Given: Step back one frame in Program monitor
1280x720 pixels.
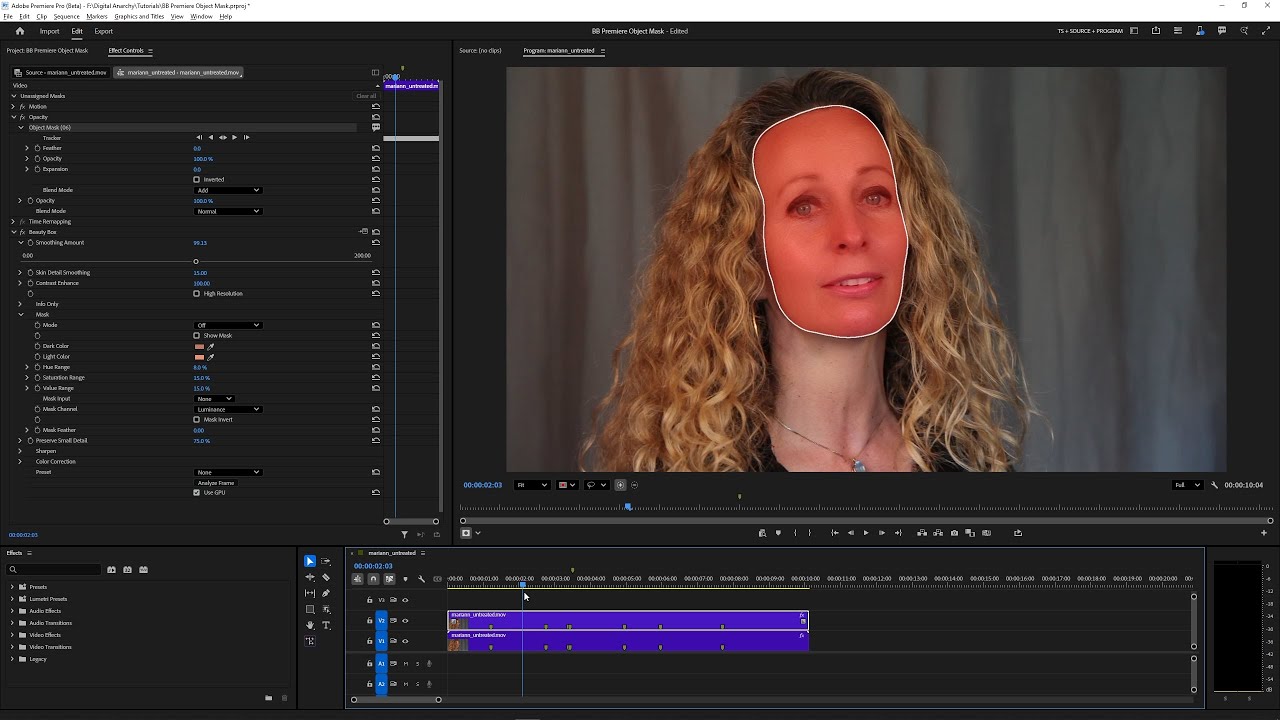Looking at the screenshot, I should pos(851,533).
